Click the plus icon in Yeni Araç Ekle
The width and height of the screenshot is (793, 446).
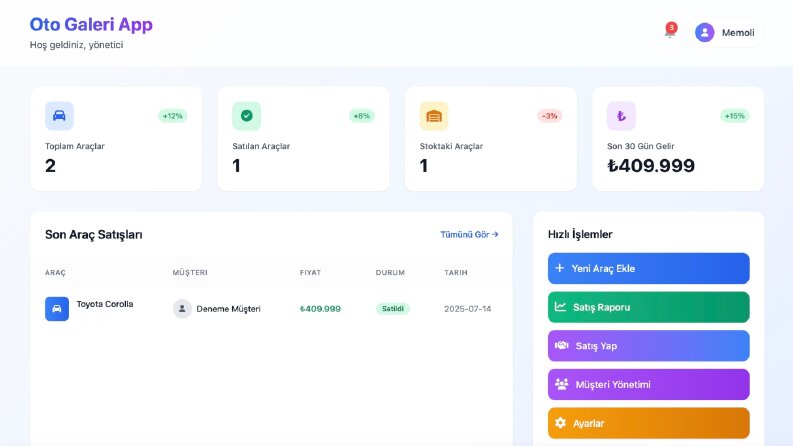pyautogui.click(x=559, y=268)
